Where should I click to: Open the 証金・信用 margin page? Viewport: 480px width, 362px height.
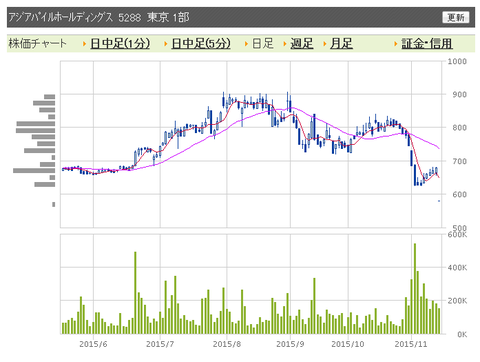pyautogui.click(x=427, y=44)
